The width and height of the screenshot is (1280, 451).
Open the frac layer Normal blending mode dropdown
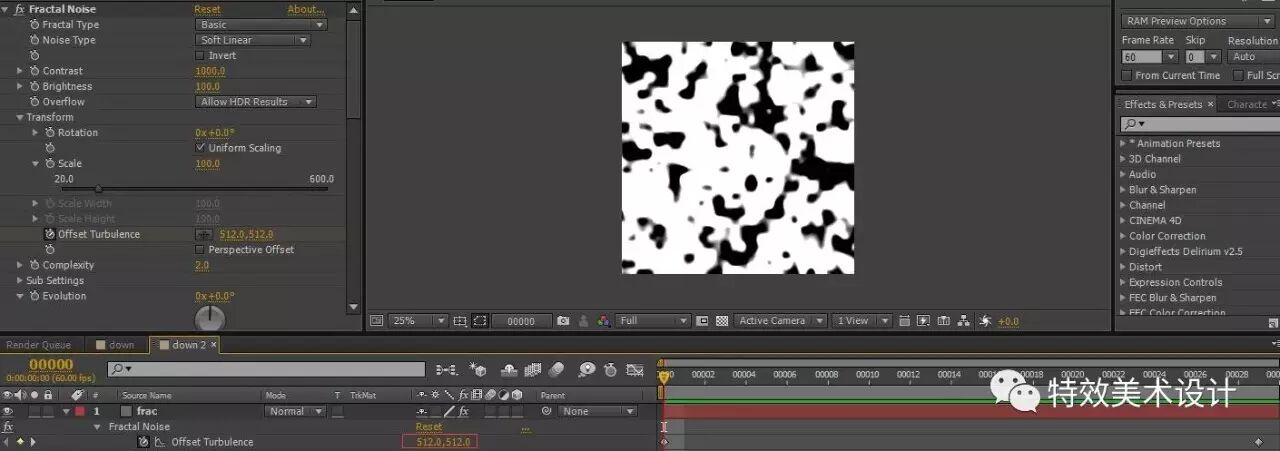point(295,411)
